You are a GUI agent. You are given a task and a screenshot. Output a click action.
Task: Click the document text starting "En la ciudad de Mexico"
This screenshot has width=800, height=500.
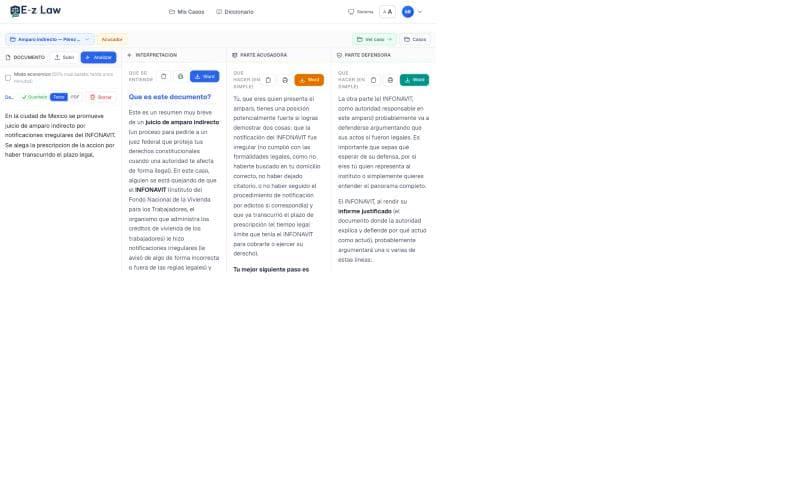coord(60,135)
